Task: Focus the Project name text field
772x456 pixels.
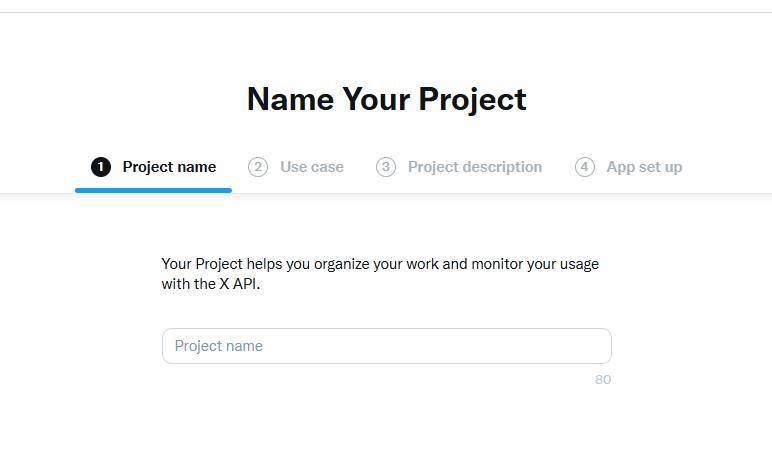Action: [386, 346]
